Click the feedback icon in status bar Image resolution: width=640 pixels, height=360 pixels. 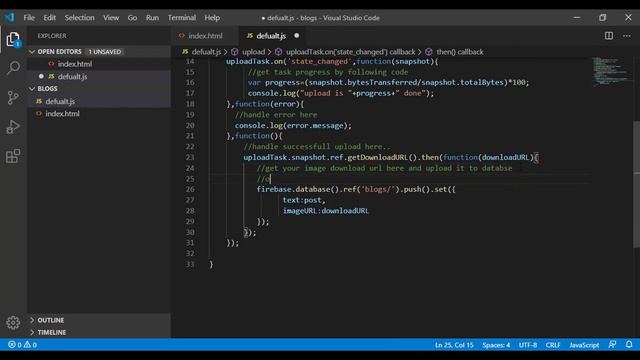coord(612,344)
